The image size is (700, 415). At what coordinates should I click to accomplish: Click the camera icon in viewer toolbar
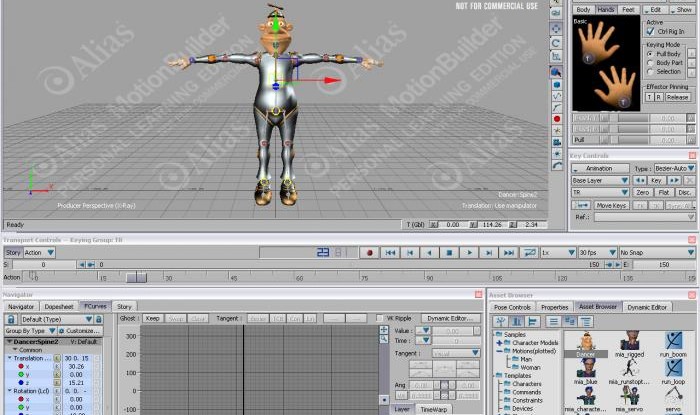557,142
